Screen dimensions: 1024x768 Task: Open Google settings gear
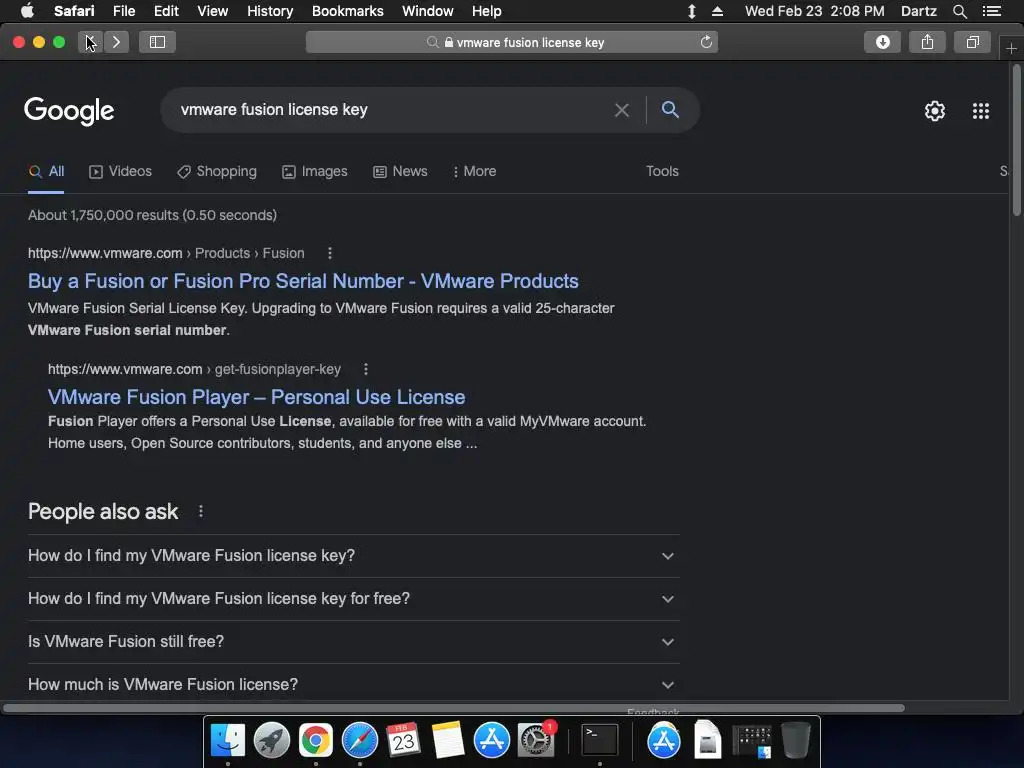click(935, 111)
